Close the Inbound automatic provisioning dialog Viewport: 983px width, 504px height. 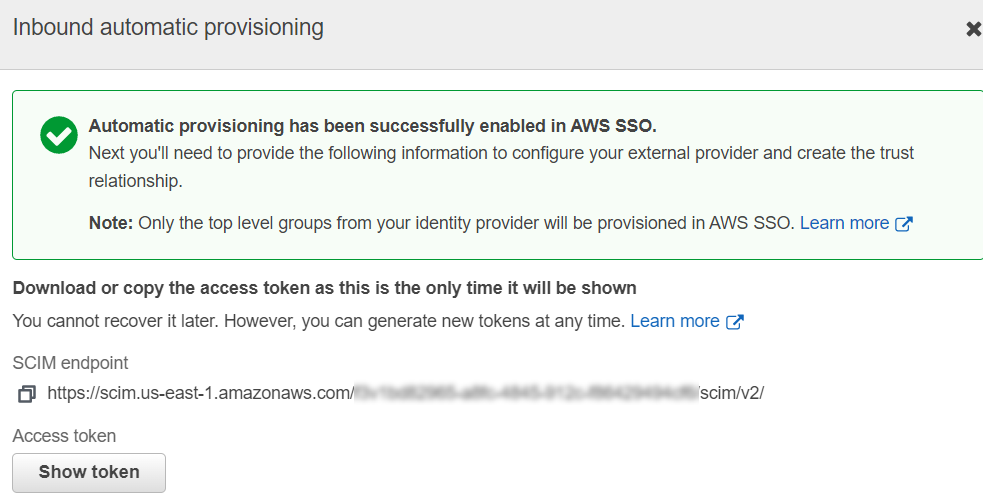973,29
